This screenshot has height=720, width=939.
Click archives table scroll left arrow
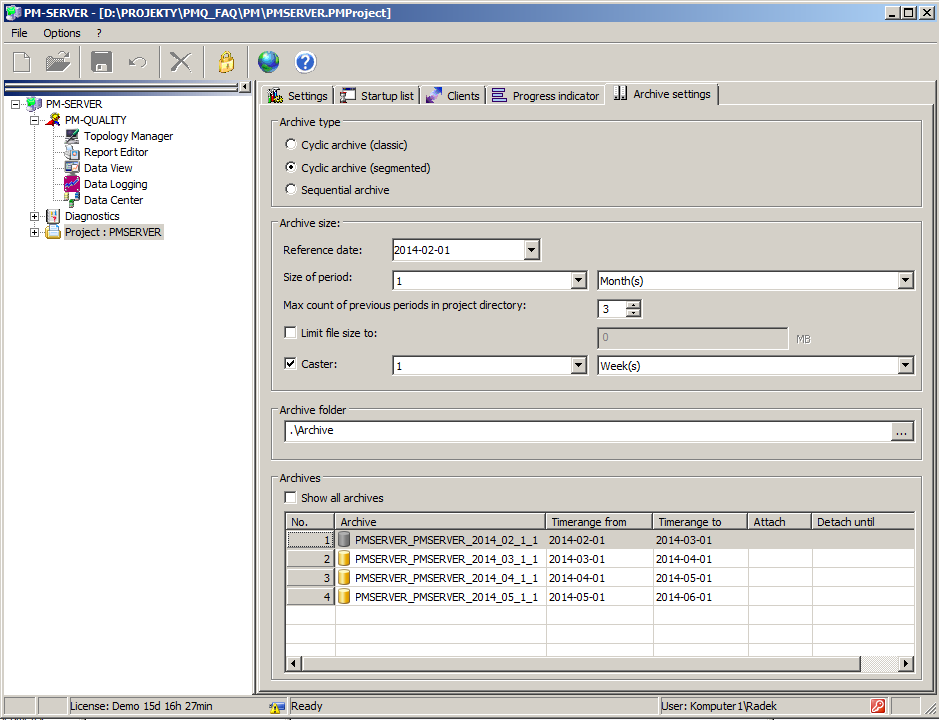[x=293, y=664]
